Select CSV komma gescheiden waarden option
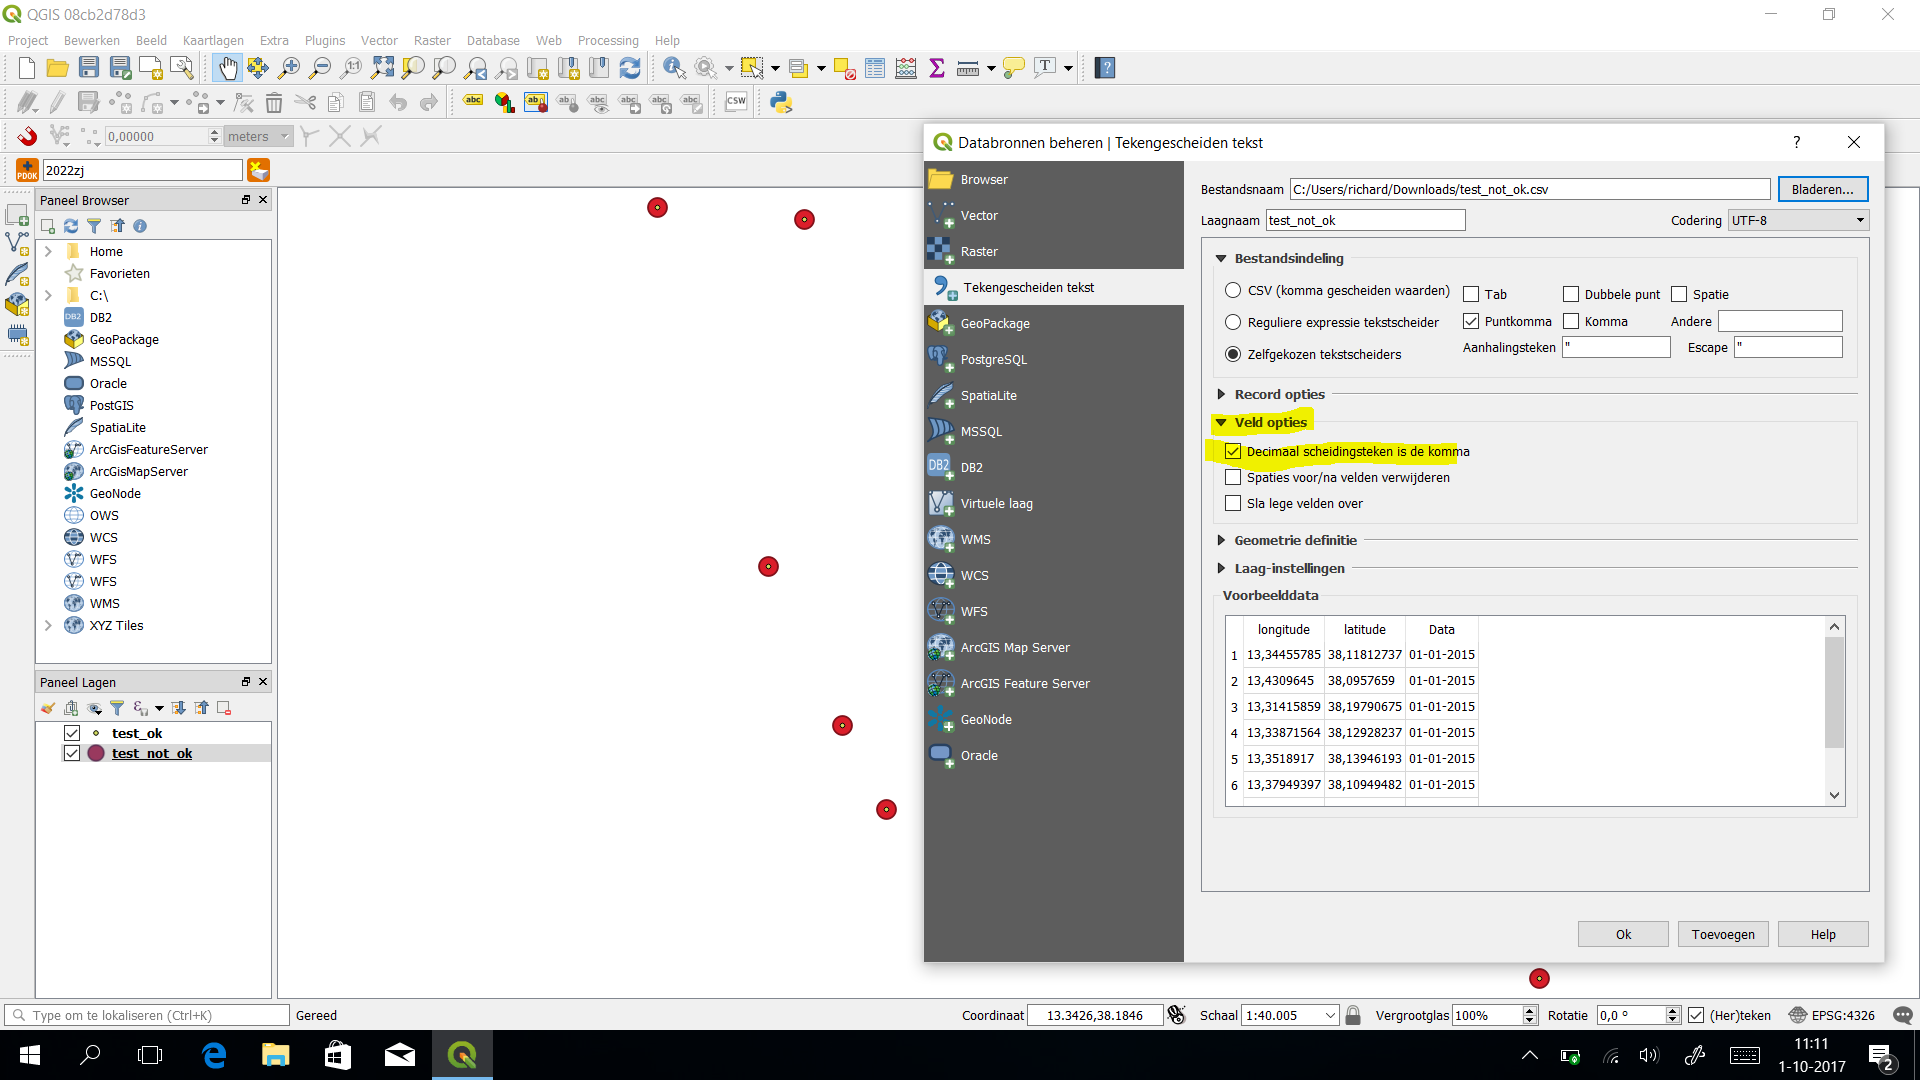 pos(1233,291)
